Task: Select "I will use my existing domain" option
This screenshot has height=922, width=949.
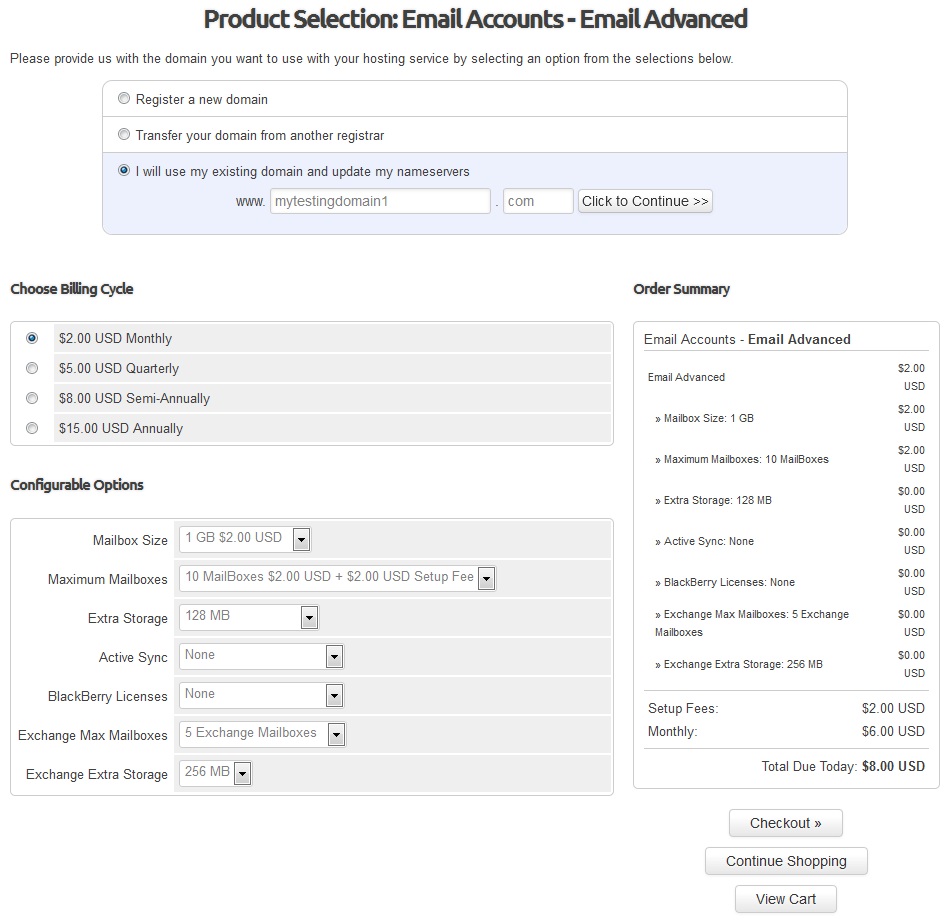Action: [124, 170]
